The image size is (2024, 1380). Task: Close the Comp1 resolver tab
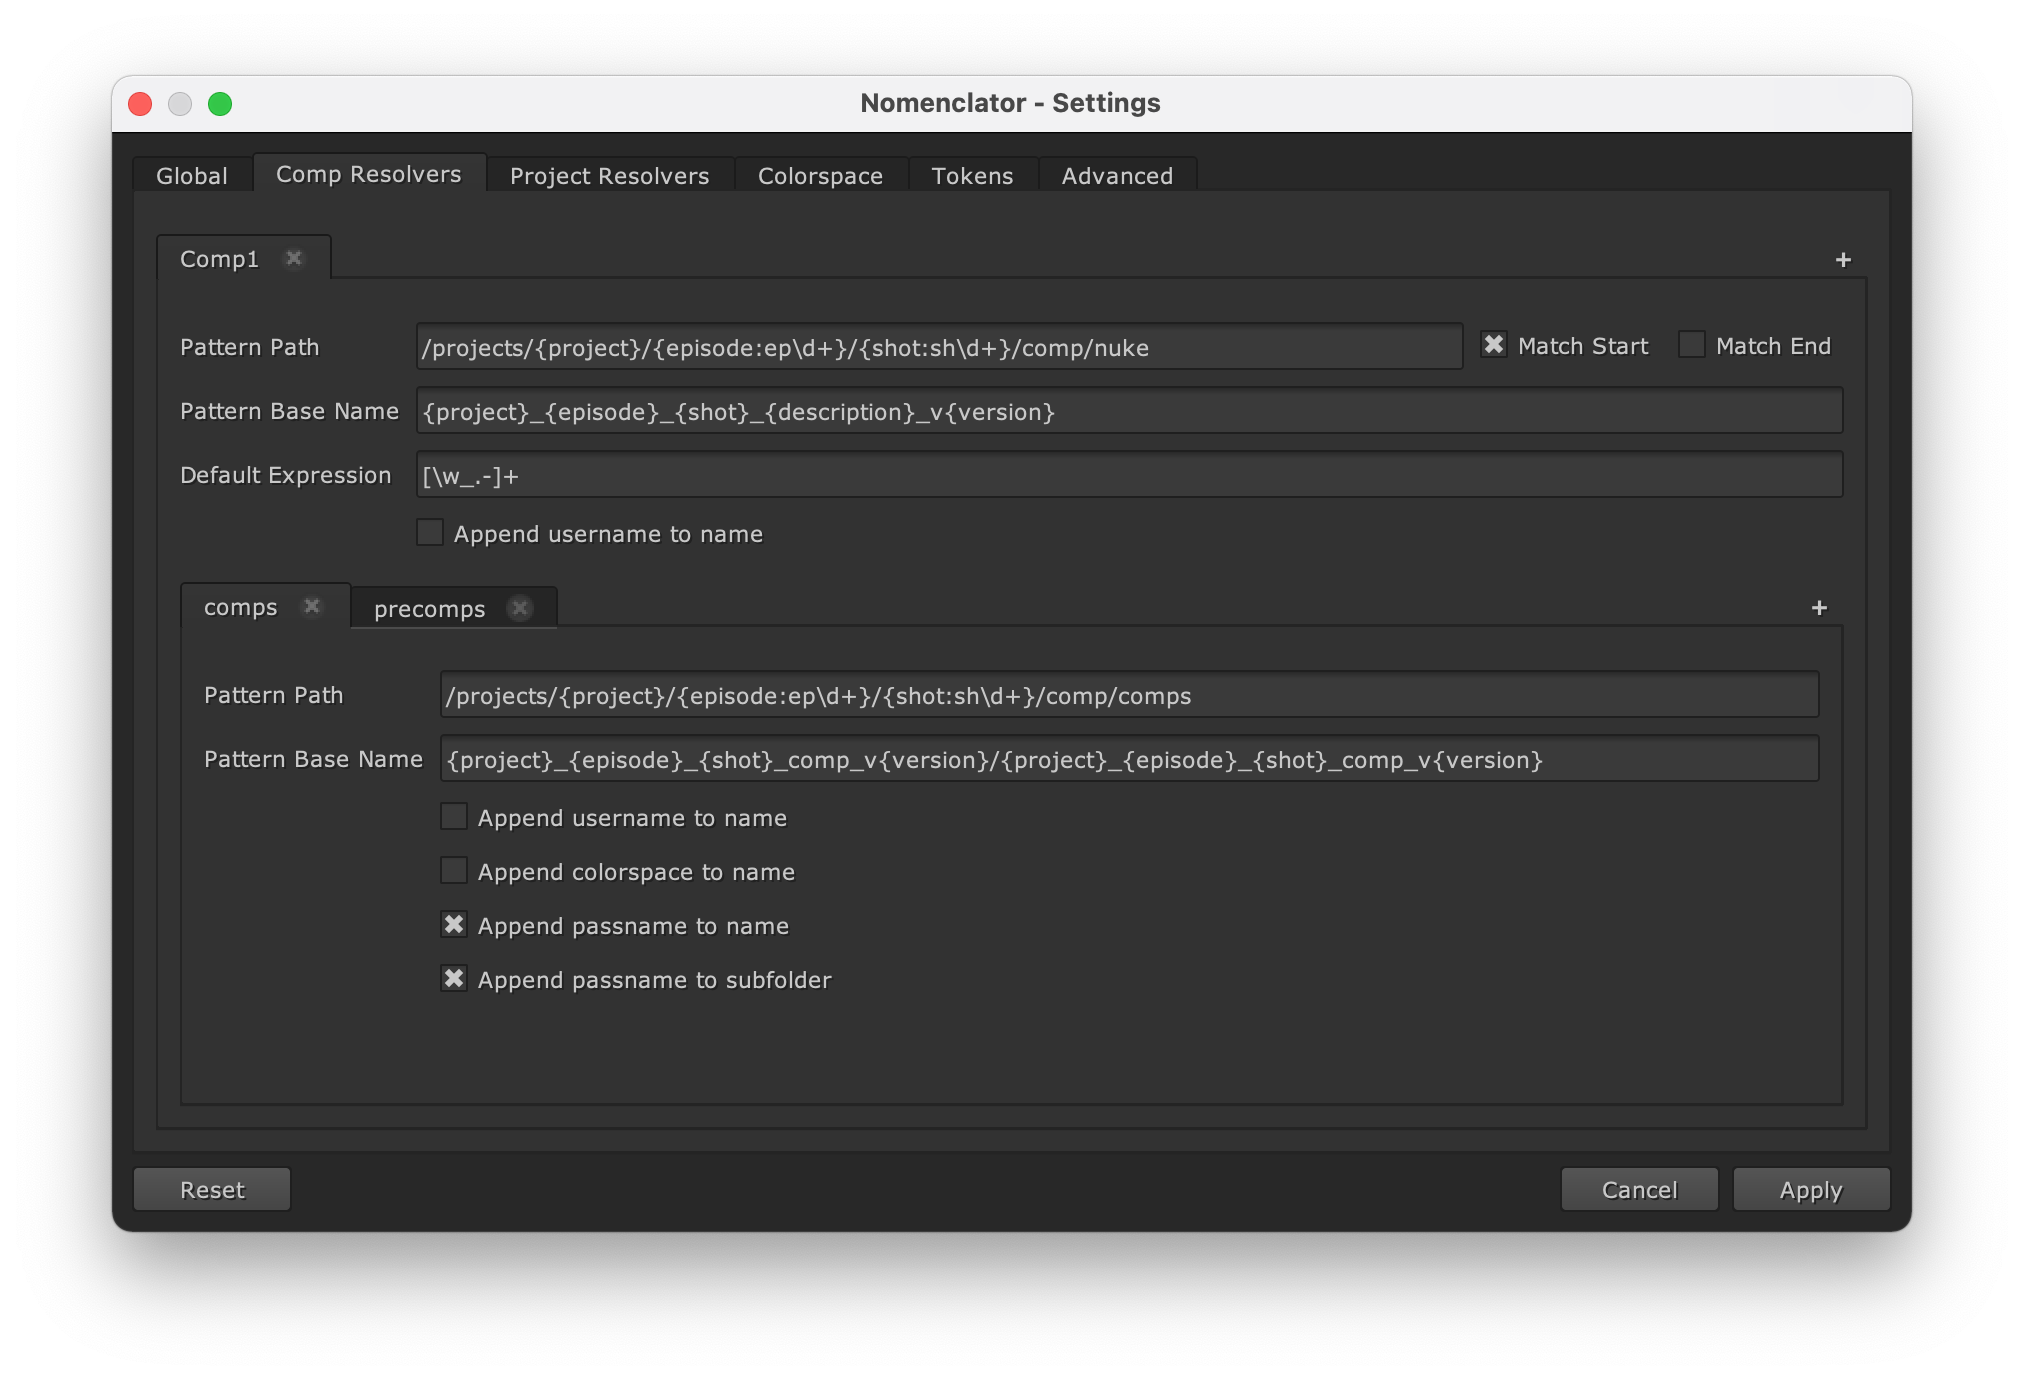coord(294,258)
